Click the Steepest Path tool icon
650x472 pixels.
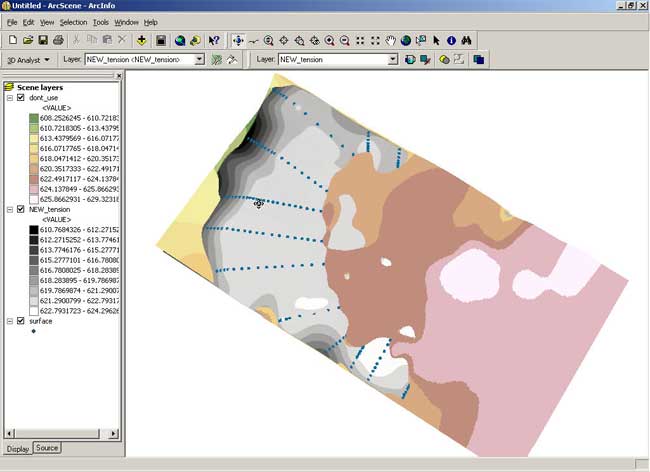pyautogui.click(x=232, y=60)
